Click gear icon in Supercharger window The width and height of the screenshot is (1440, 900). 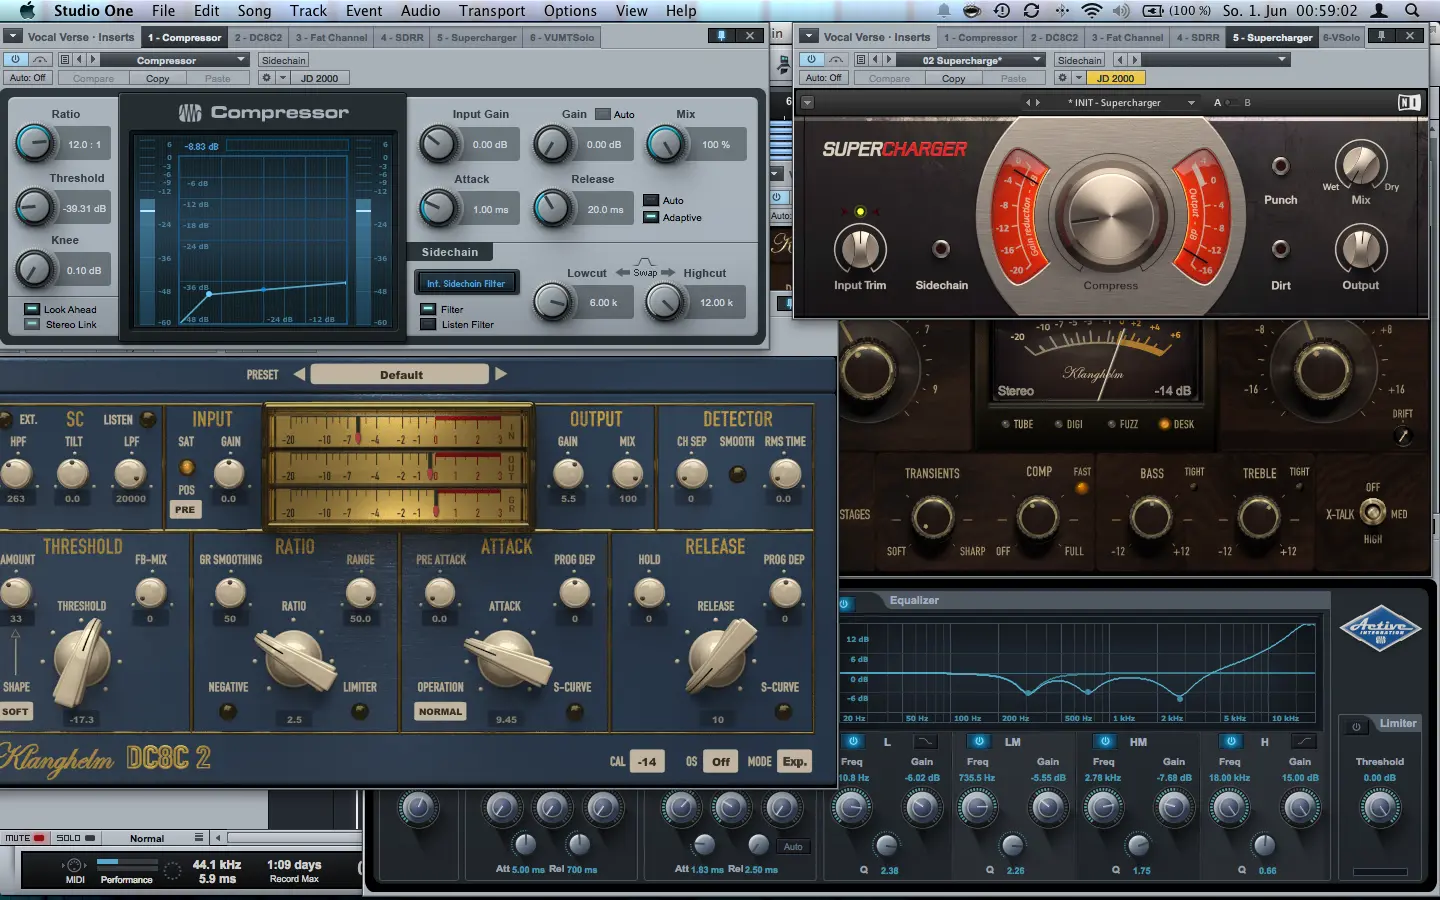click(x=1062, y=78)
